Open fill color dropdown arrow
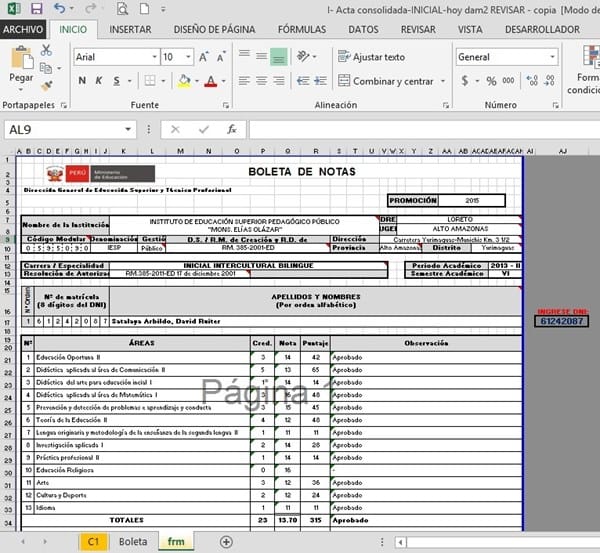 click(x=197, y=81)
